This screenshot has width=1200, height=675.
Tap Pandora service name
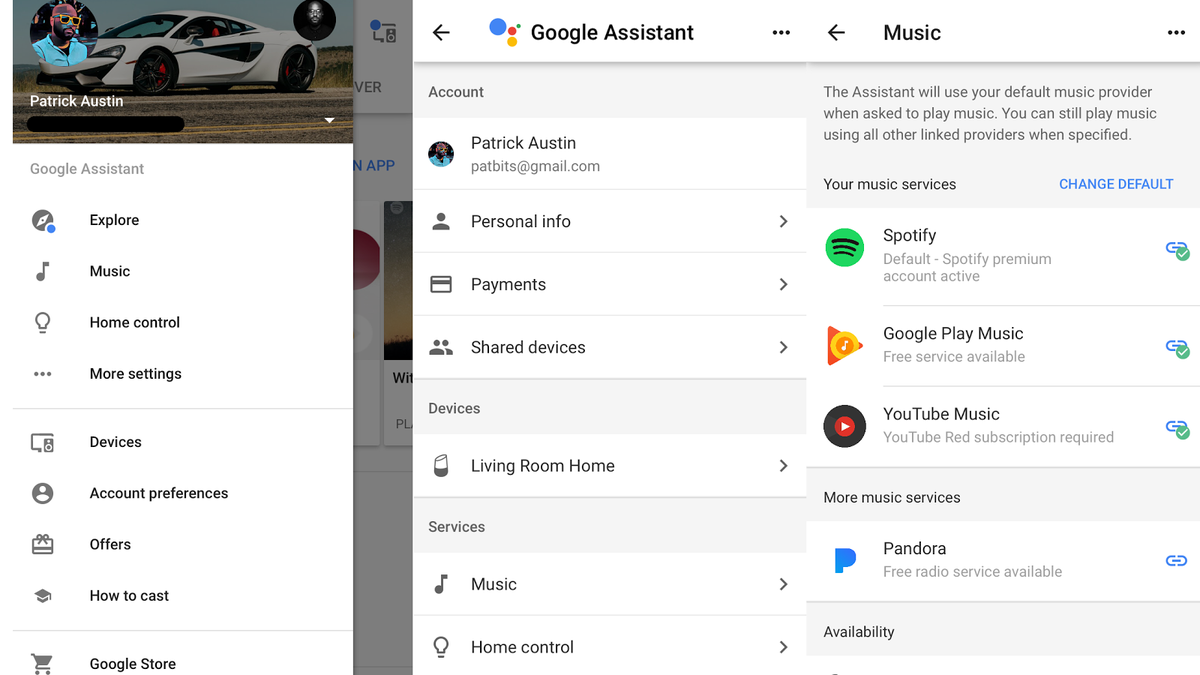[x=914, y=548]
